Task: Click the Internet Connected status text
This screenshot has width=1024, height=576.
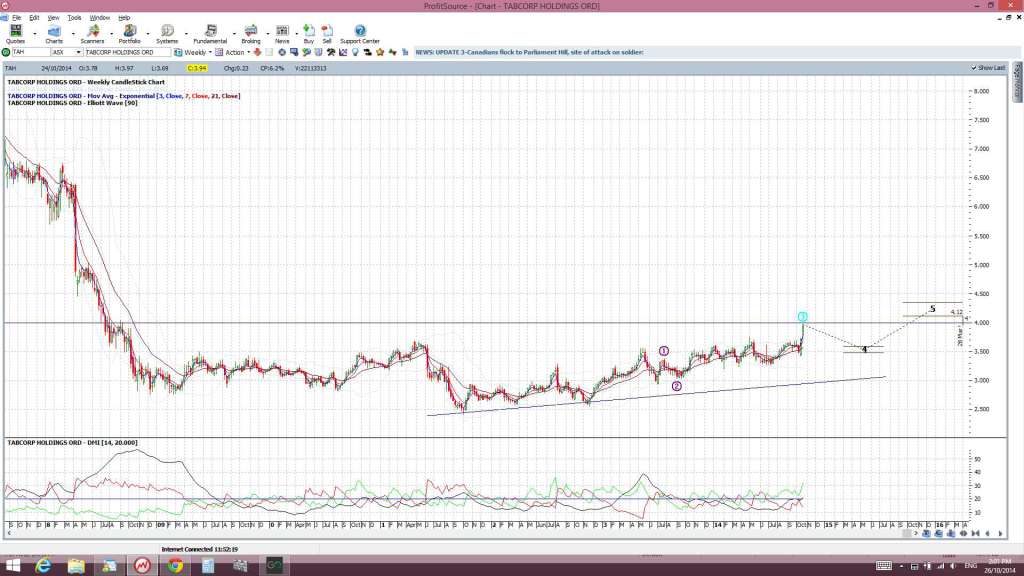Action: [200, 550]
